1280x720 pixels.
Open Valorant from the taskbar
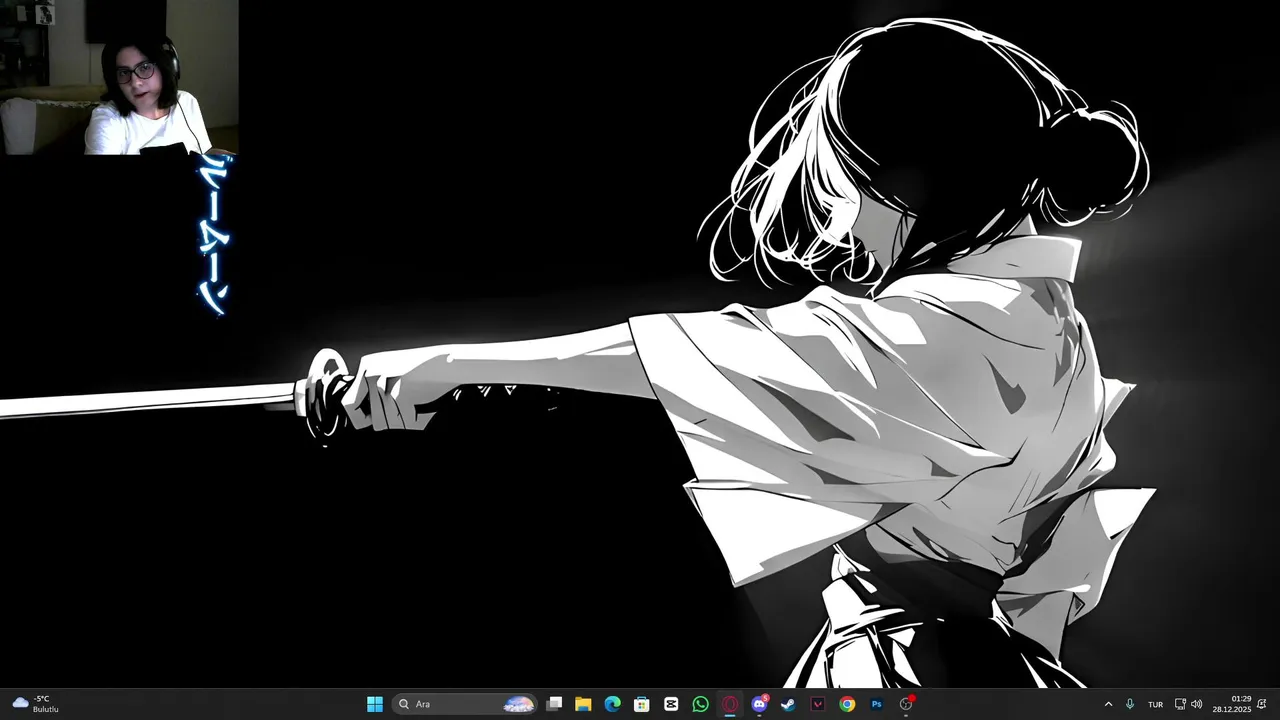(x=818, y=704)
